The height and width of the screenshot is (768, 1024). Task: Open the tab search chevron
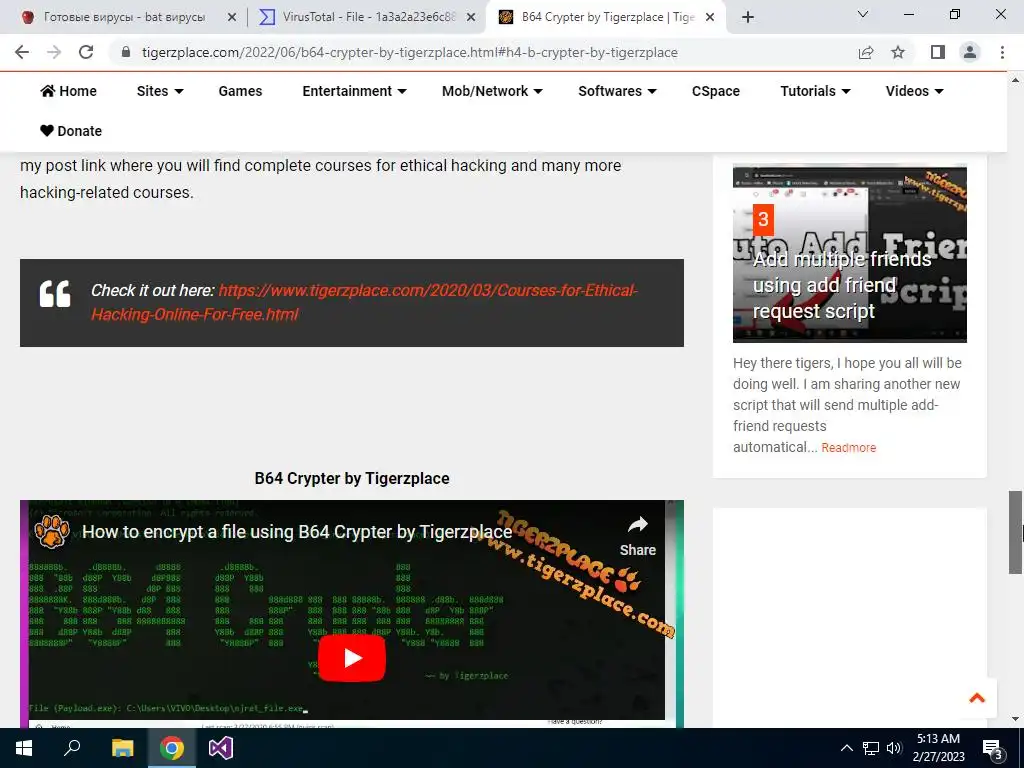tap(863, 14)
